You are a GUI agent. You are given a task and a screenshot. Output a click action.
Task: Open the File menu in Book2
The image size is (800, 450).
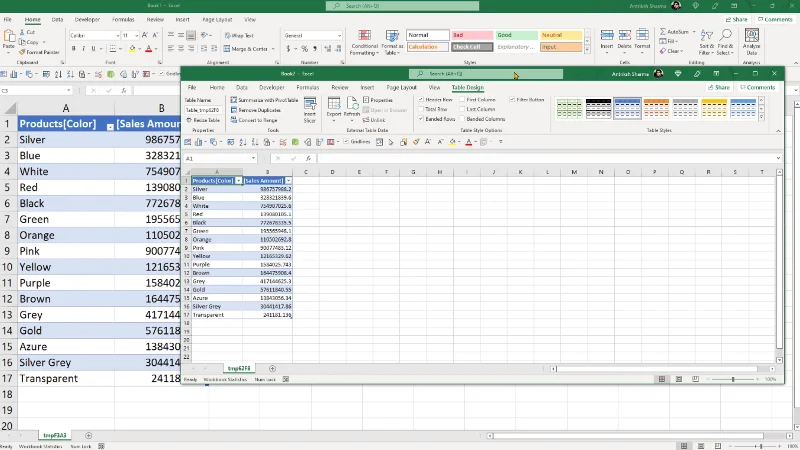tap(192, 88)
